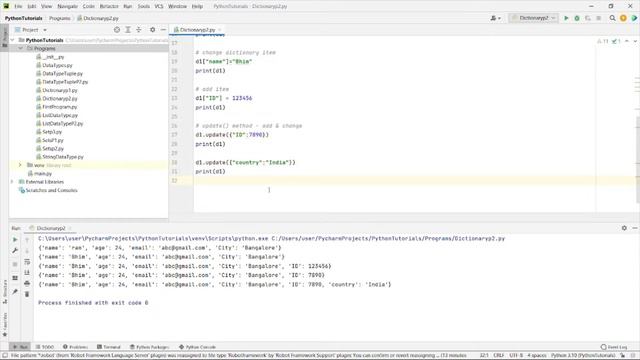The image size is (640, 360).
Task: Select the Dictionaryp2 tab in Run panel
Action: pos(51,228)
